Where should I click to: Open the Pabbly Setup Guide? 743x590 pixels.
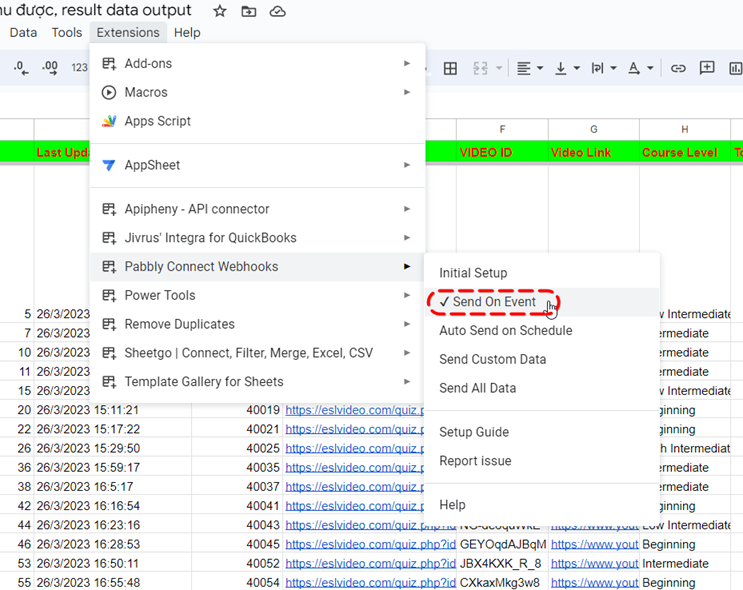pyautogui.click(x=542, y=432)
